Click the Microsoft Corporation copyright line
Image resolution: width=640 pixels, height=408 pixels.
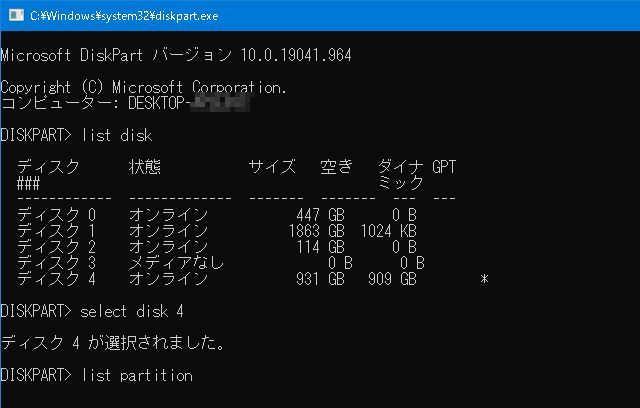pyautogui.click(x=143, y=87)
